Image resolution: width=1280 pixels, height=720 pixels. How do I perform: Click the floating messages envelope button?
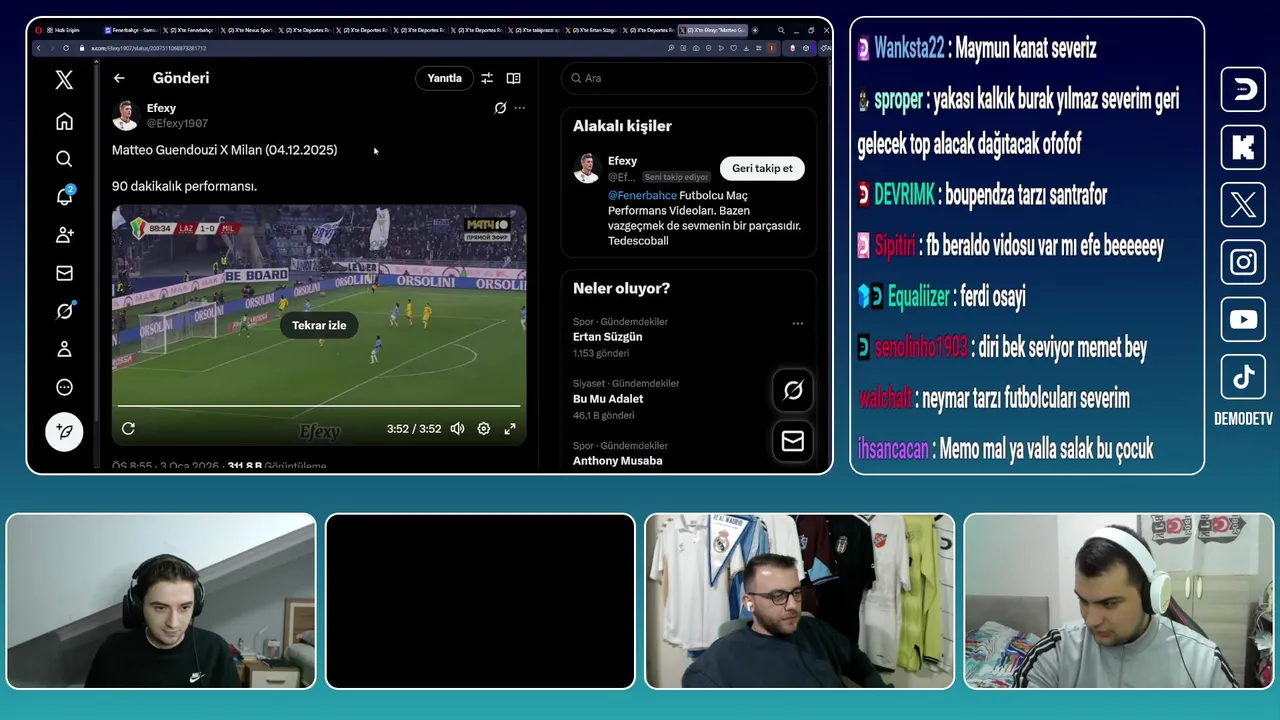click(793, 441)
